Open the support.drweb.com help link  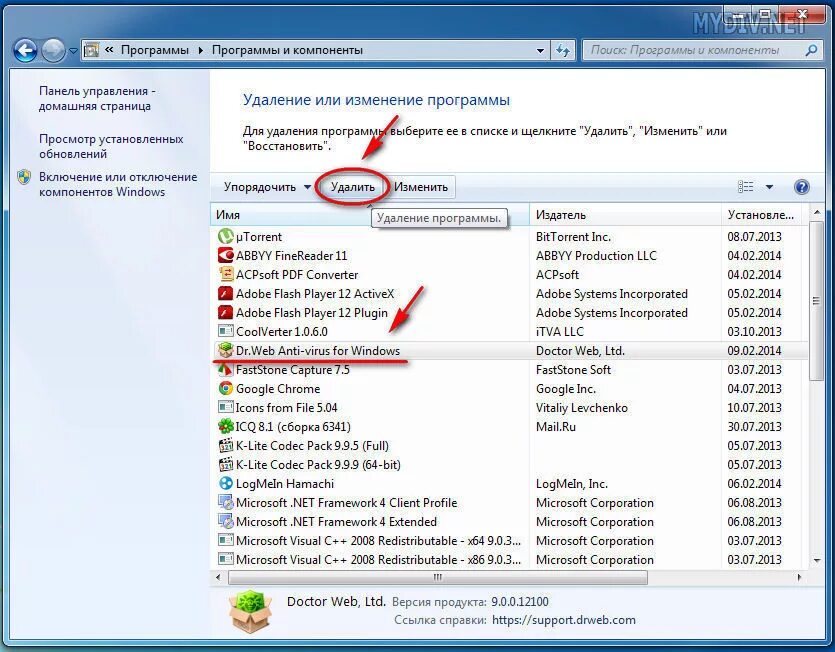tap(564, 620)
